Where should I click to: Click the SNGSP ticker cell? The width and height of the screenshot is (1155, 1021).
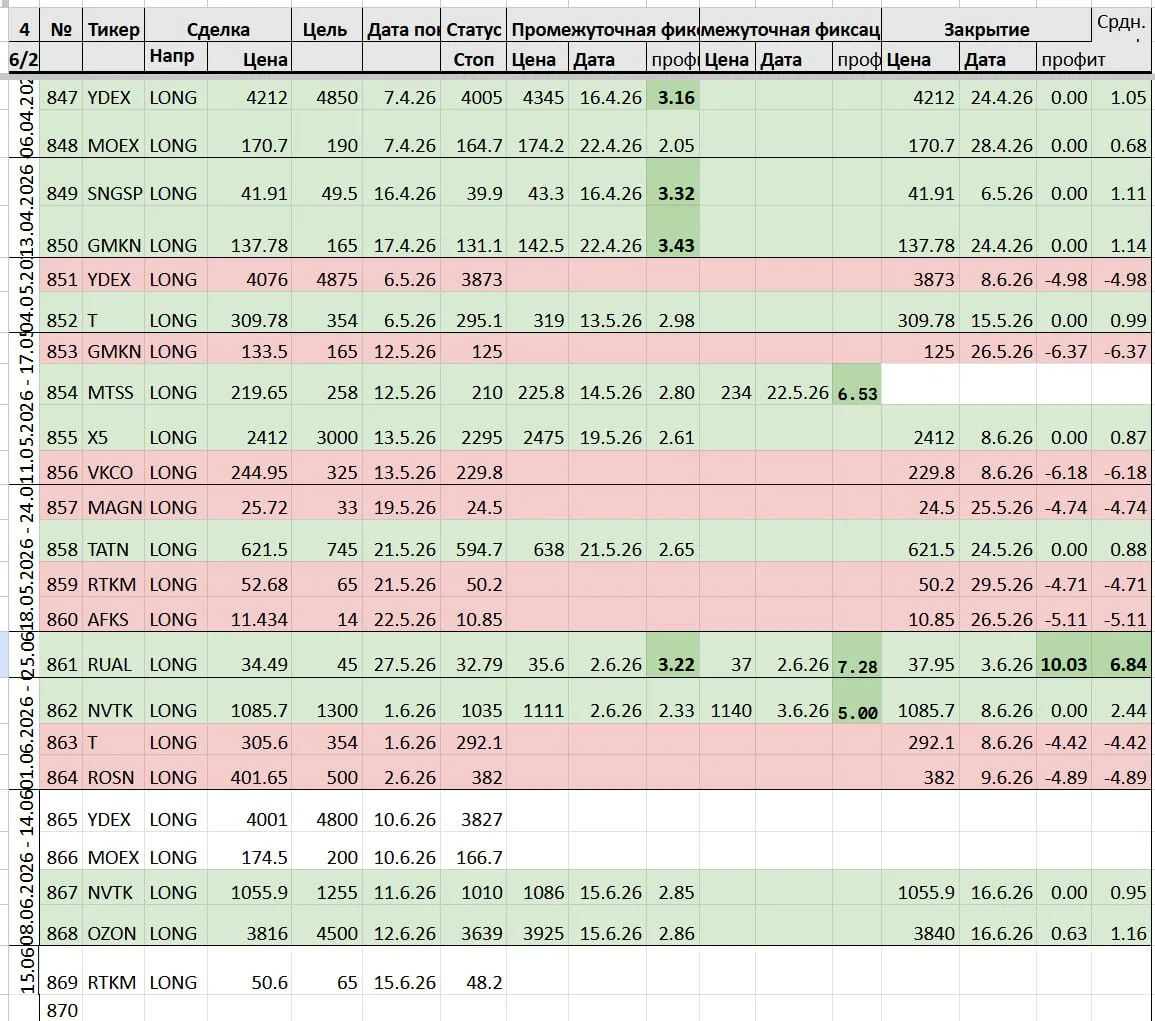[114, 193]
